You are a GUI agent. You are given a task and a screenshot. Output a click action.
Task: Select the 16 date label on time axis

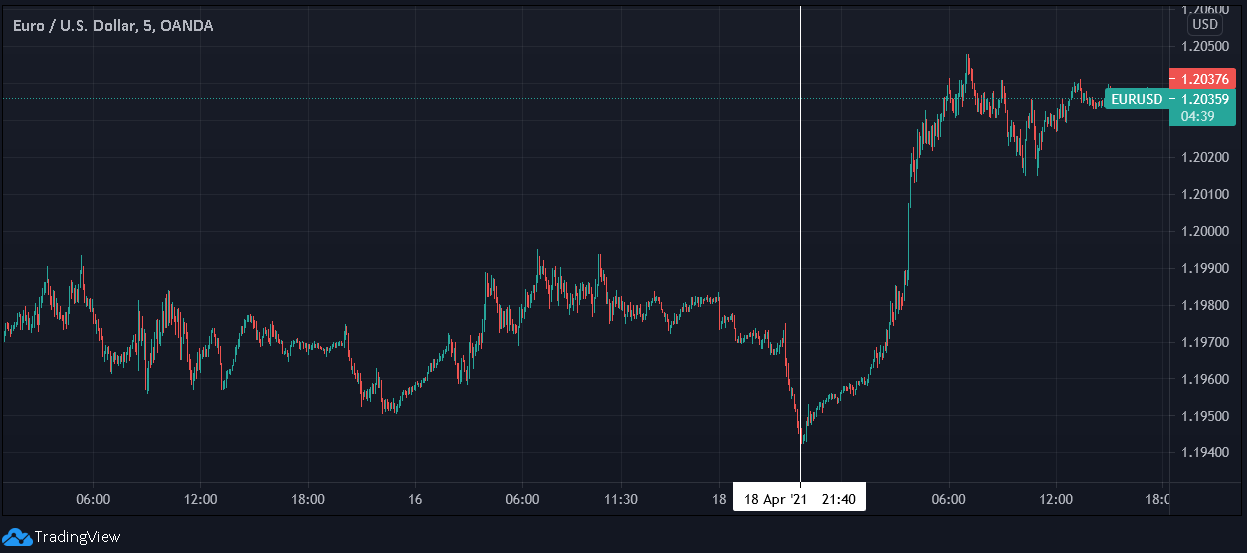coord(416,498)
